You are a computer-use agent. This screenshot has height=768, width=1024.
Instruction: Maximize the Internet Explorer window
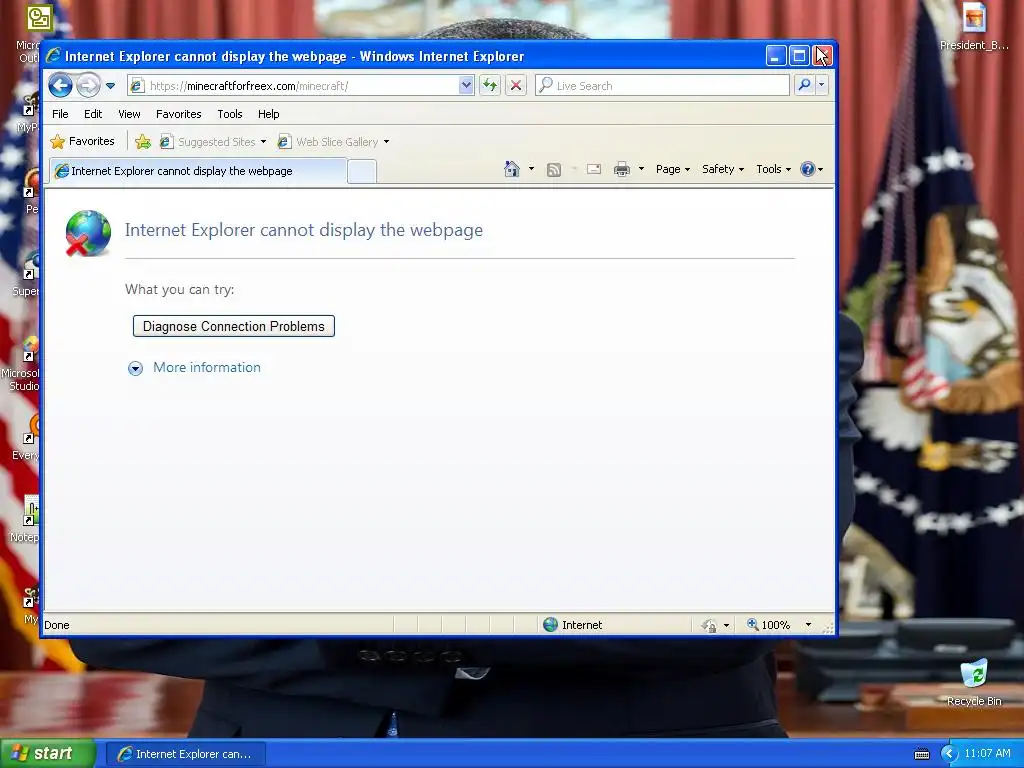point(799,56)
